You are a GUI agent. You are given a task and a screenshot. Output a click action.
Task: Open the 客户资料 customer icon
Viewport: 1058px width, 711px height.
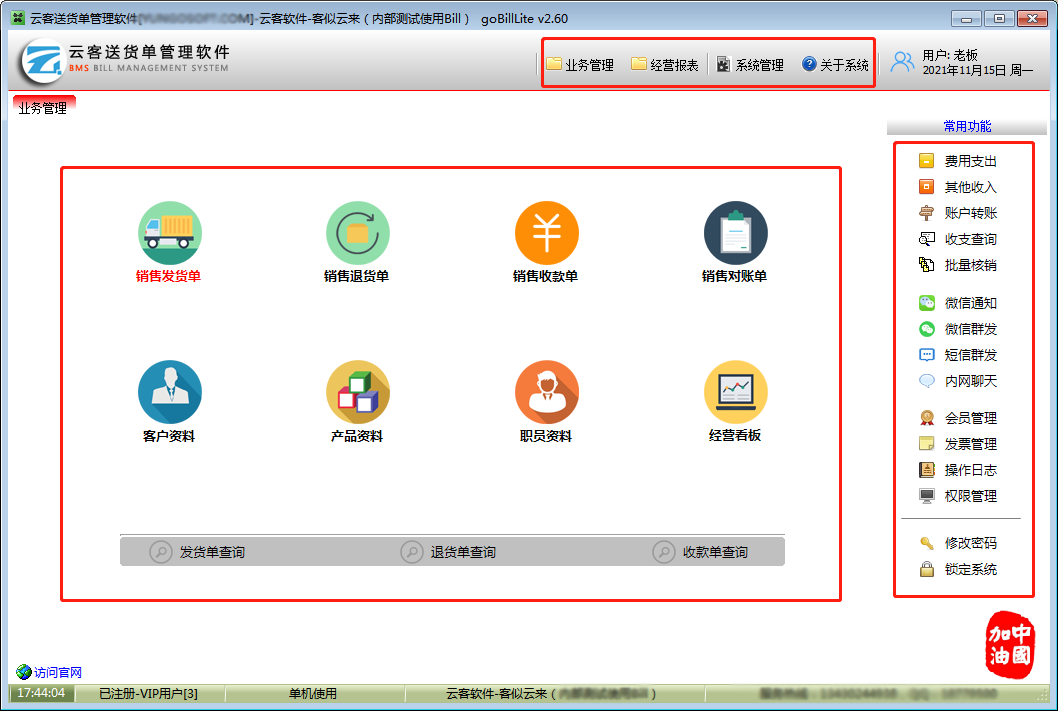[x=169, y=392]
